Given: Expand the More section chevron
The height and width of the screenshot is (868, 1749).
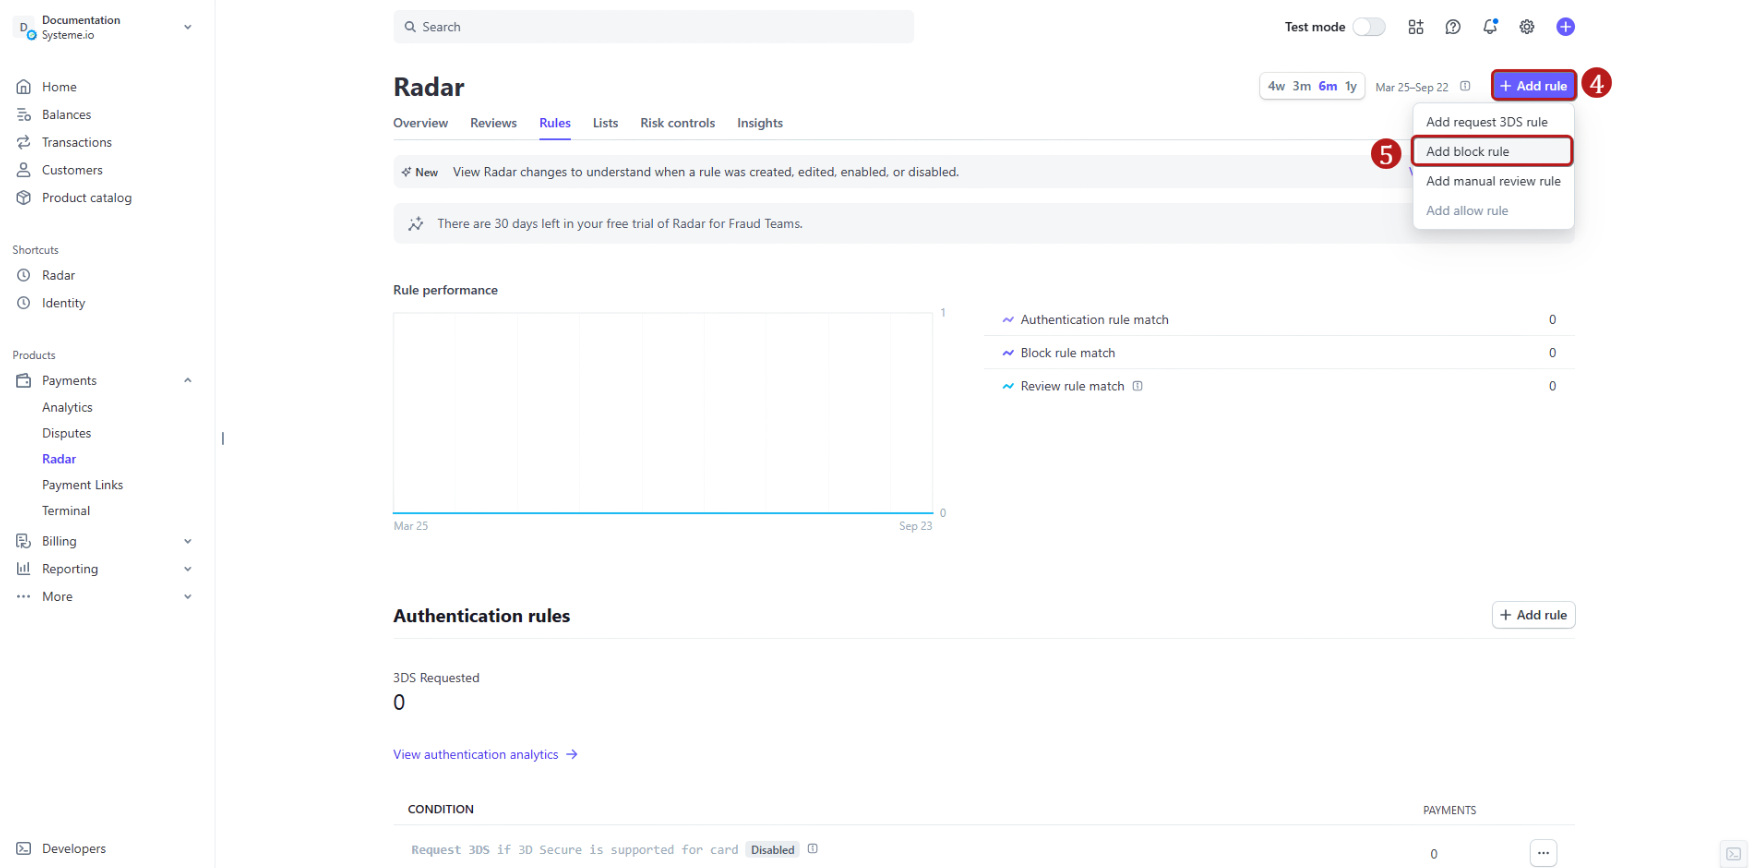Looking at the screenshot, I should click(187, 597).
